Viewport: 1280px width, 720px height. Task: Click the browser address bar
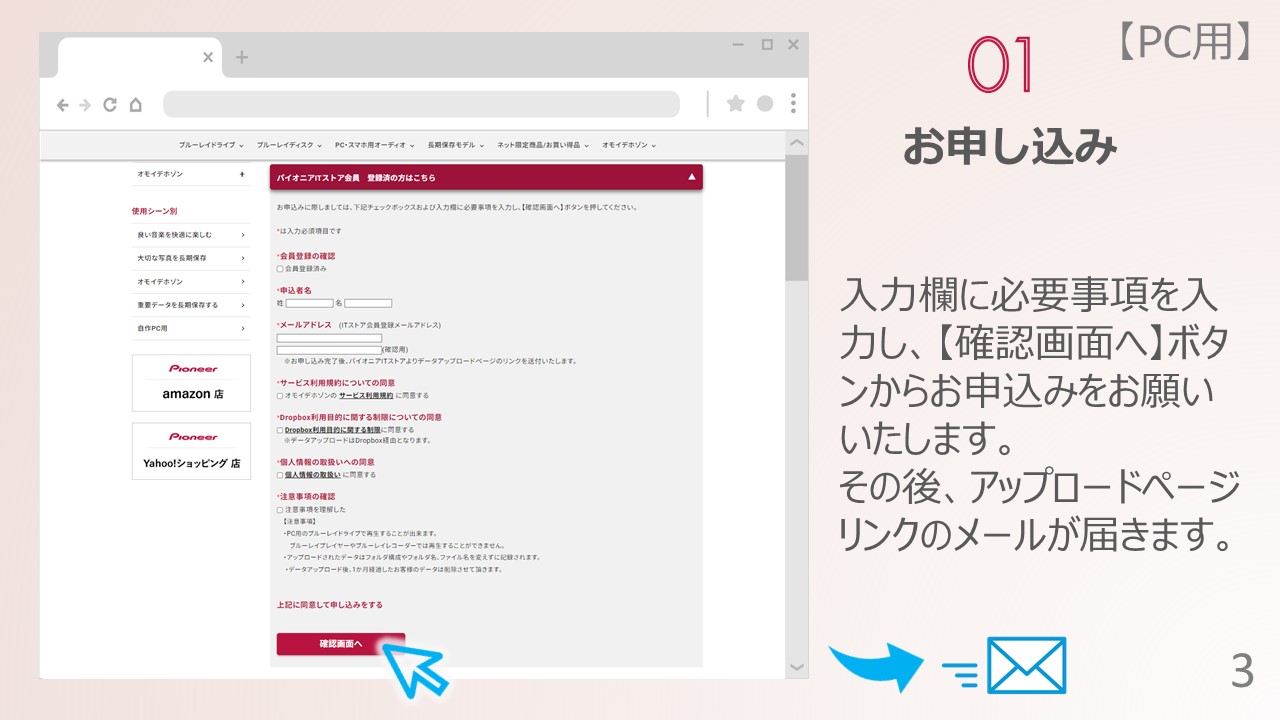(x=421, y=104)
